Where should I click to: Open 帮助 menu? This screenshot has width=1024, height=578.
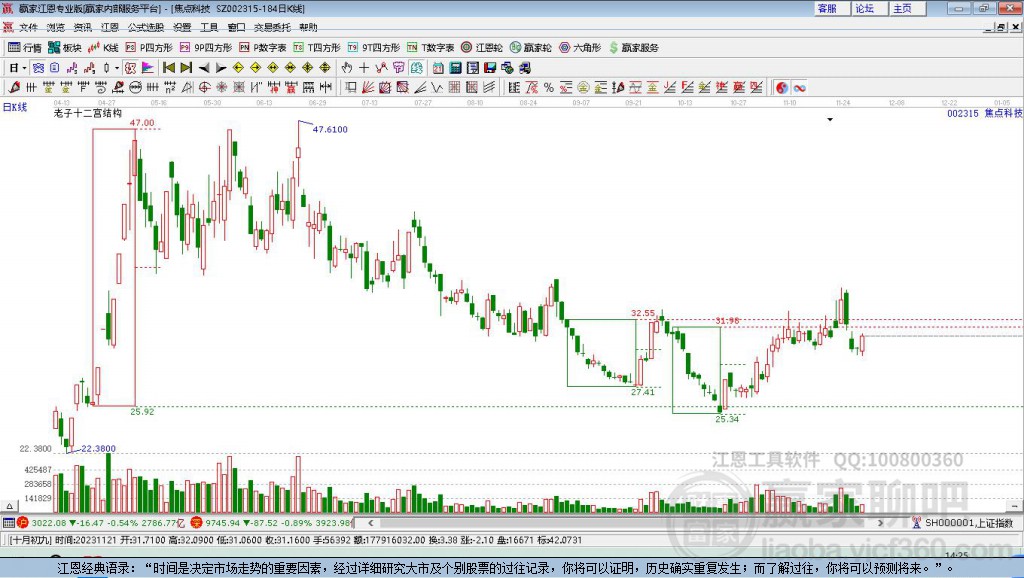pyautogui.click(x=308, y=27)
